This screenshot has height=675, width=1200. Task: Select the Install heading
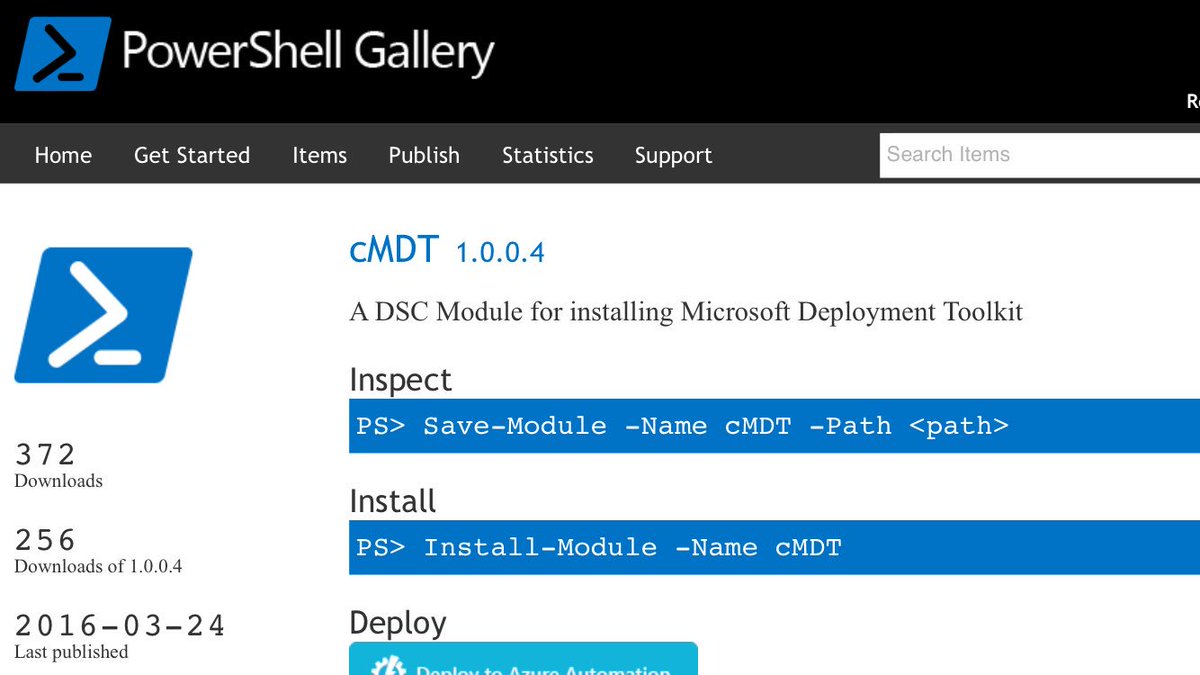(393, 501)
